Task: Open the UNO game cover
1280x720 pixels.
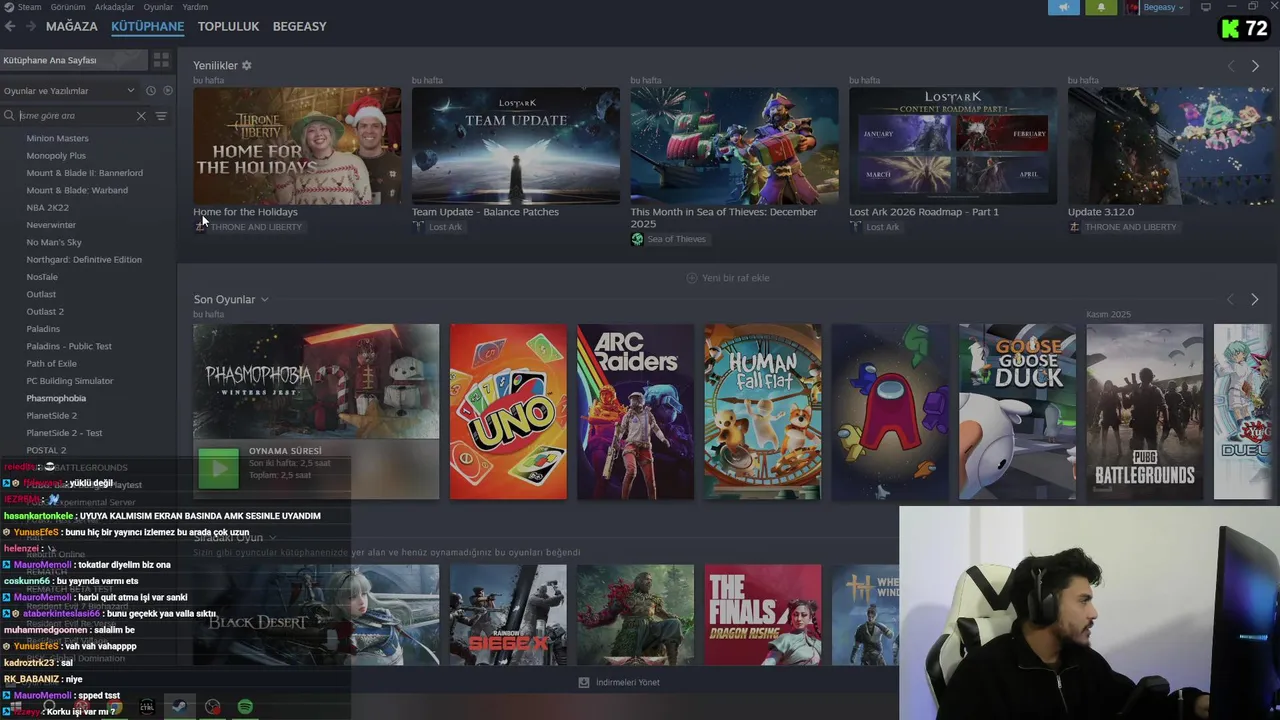Action: tap(508, 411)
